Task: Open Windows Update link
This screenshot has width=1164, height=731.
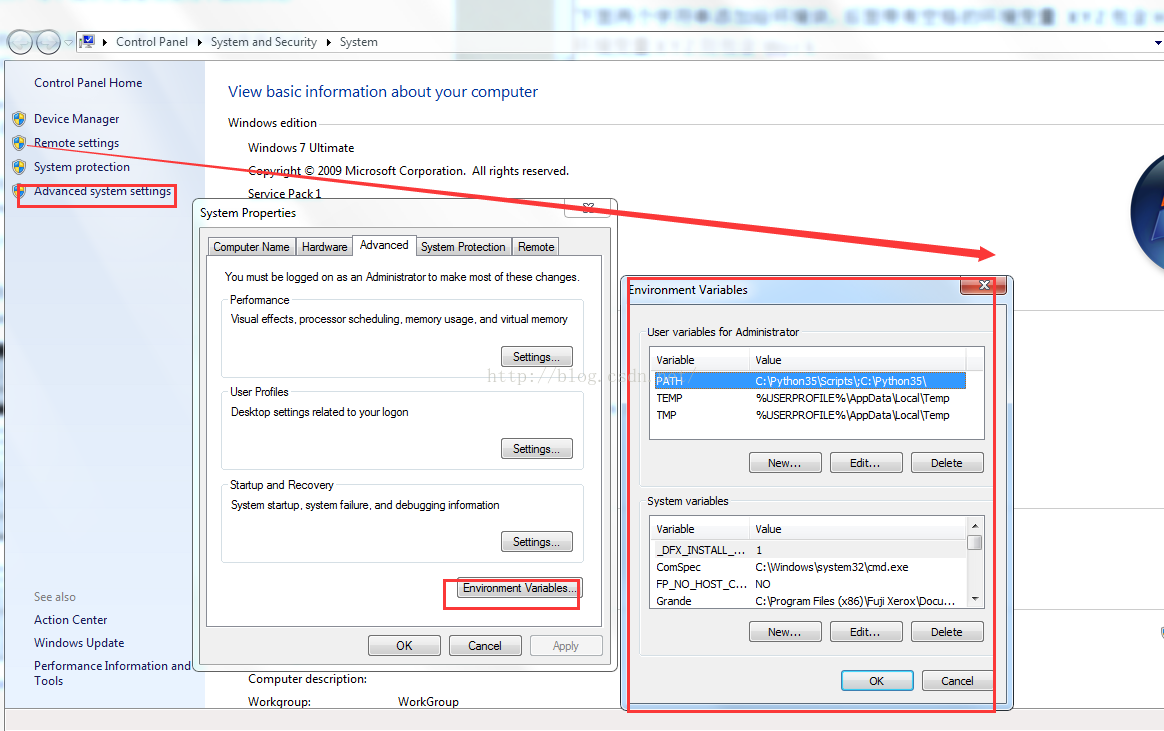Action: (79, 643)
